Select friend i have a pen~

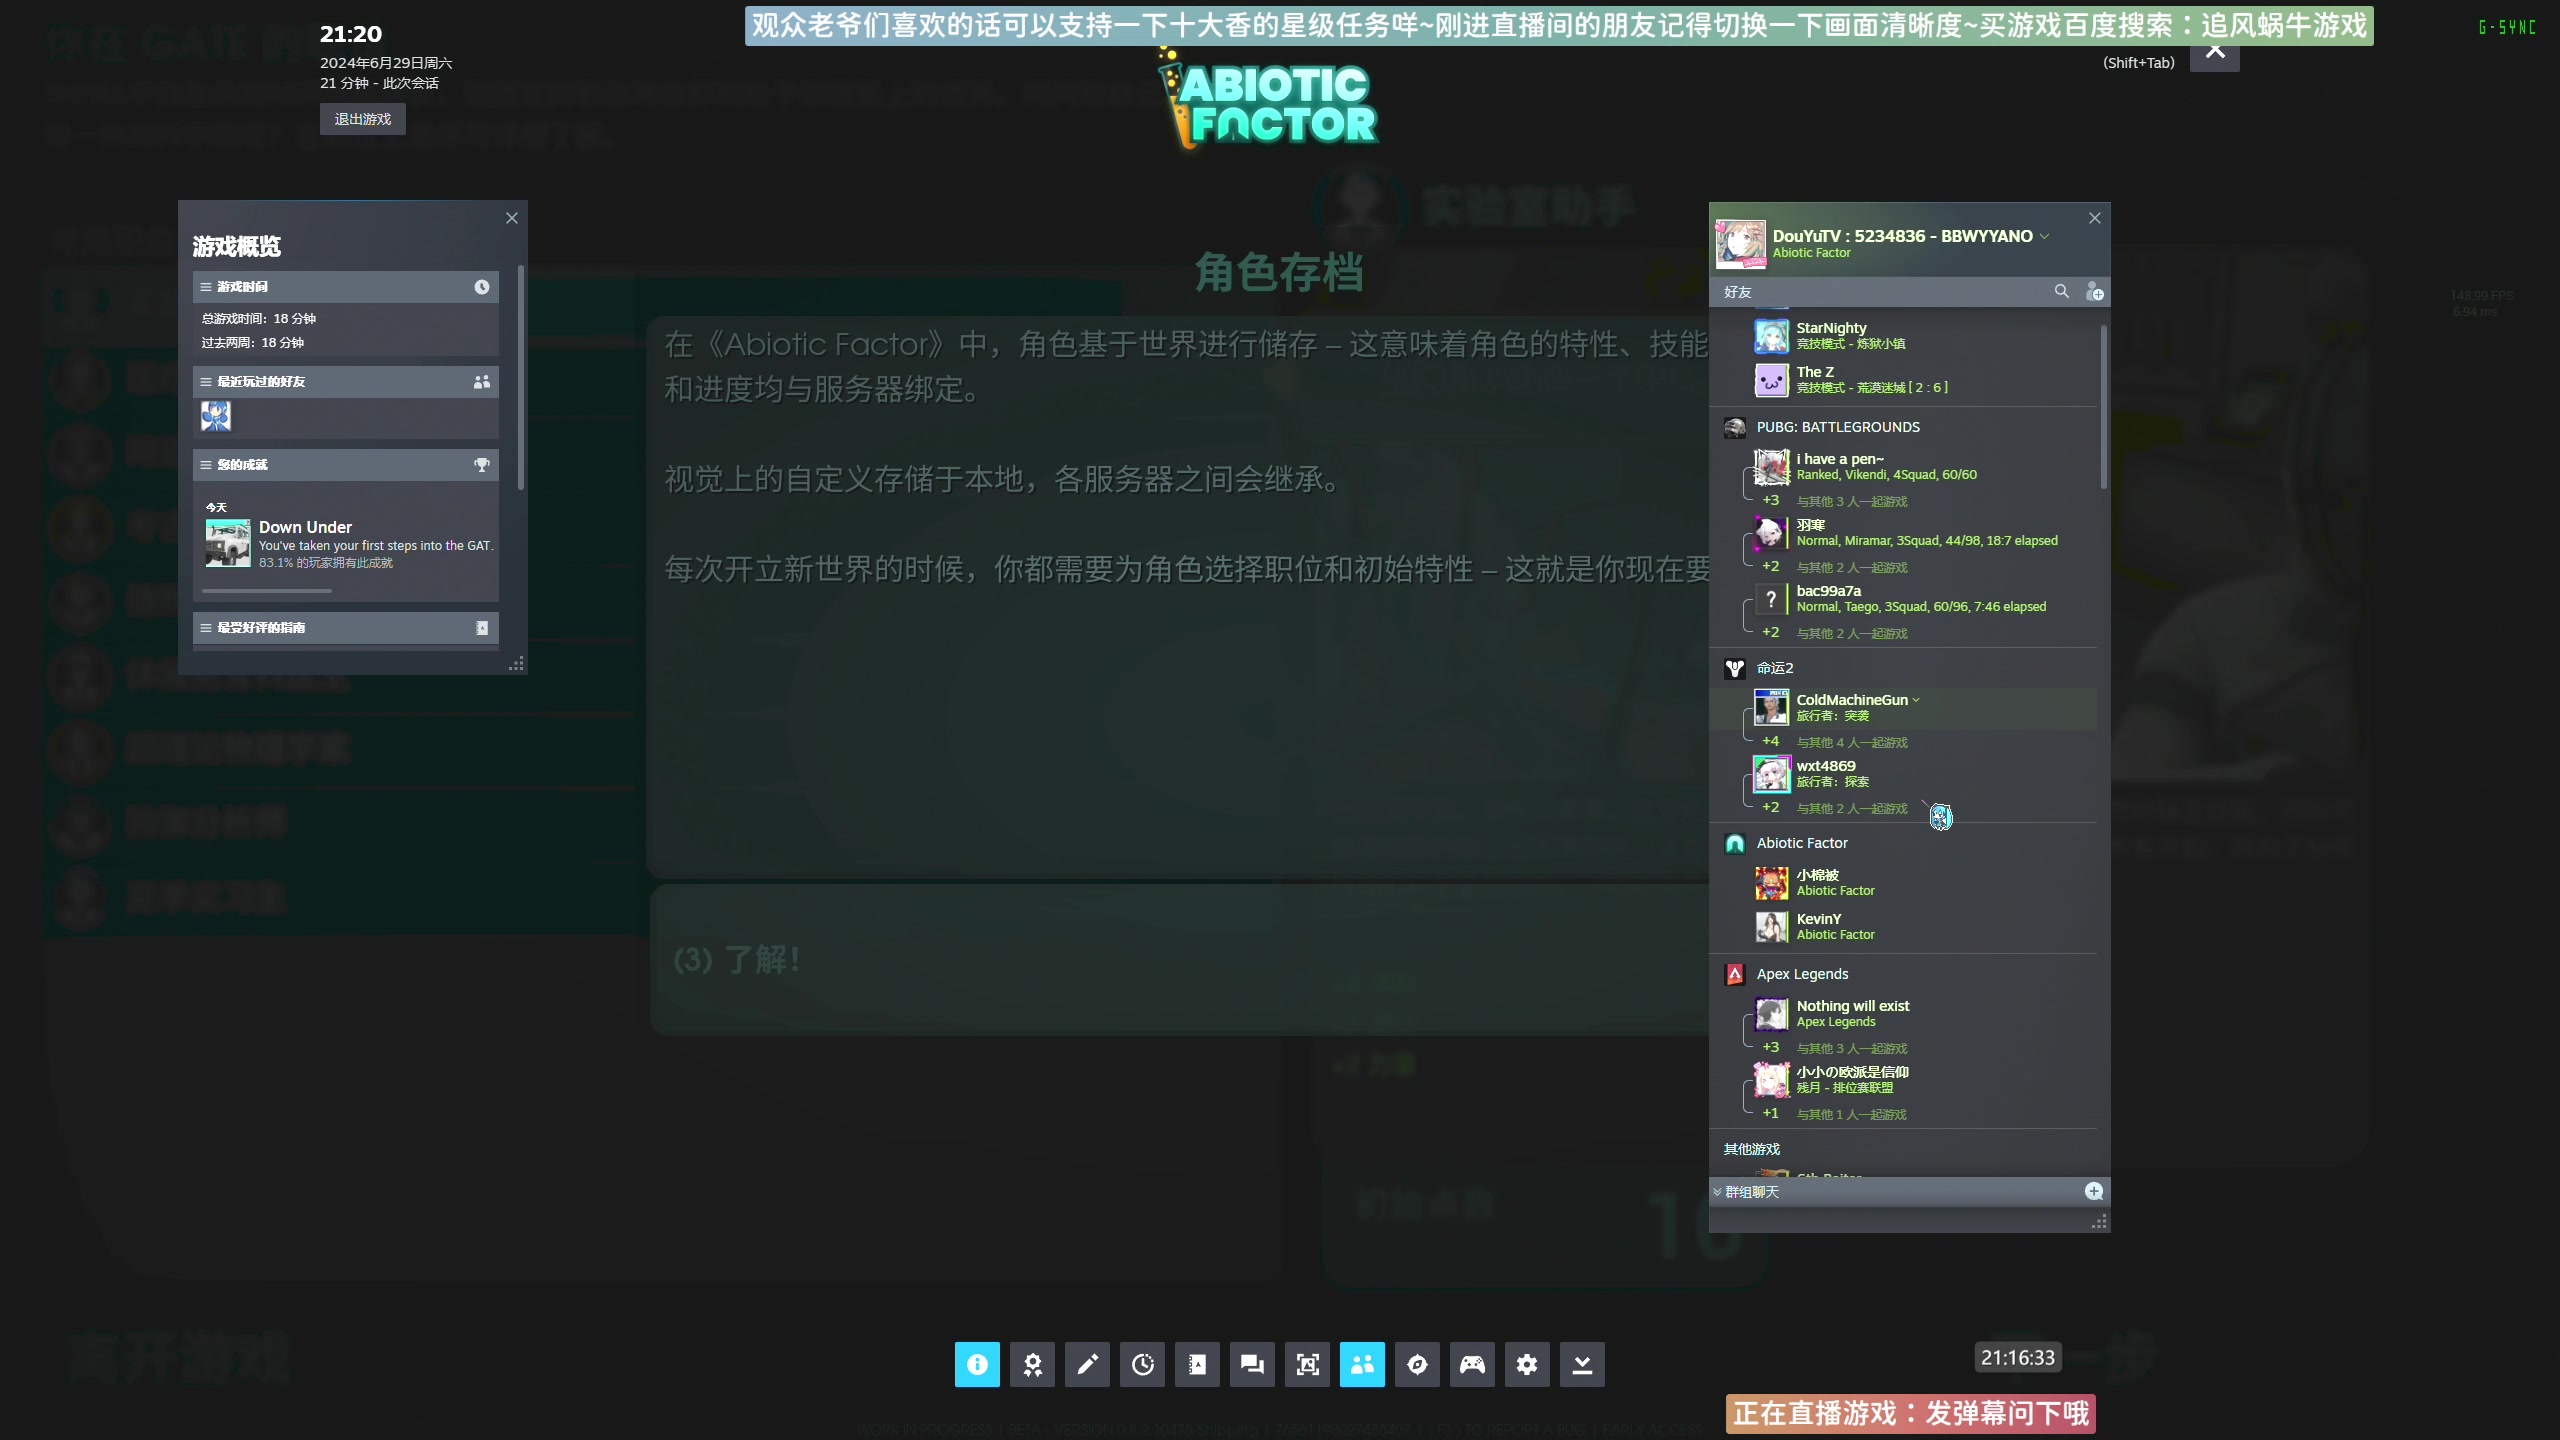[x=1904, y=467]
